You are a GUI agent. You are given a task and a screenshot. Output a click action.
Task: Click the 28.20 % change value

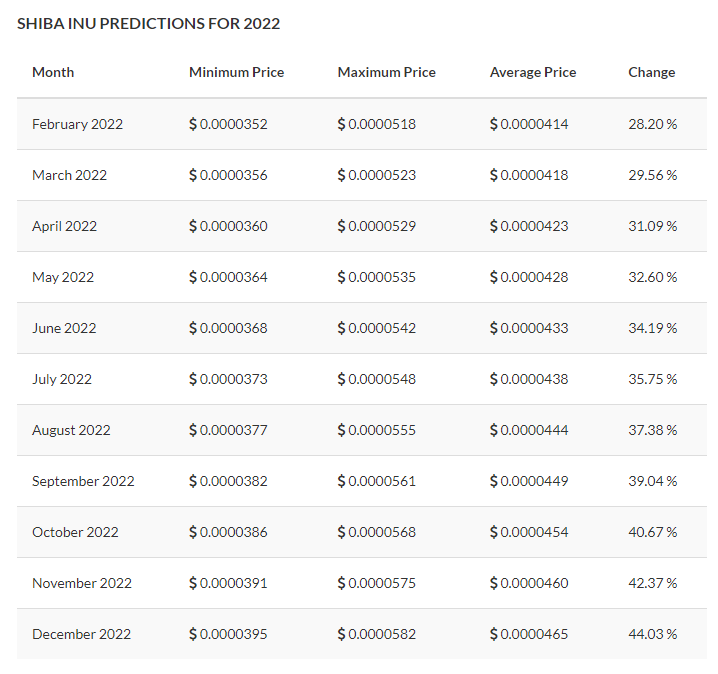pyautogui.click(x=653, y=124)
